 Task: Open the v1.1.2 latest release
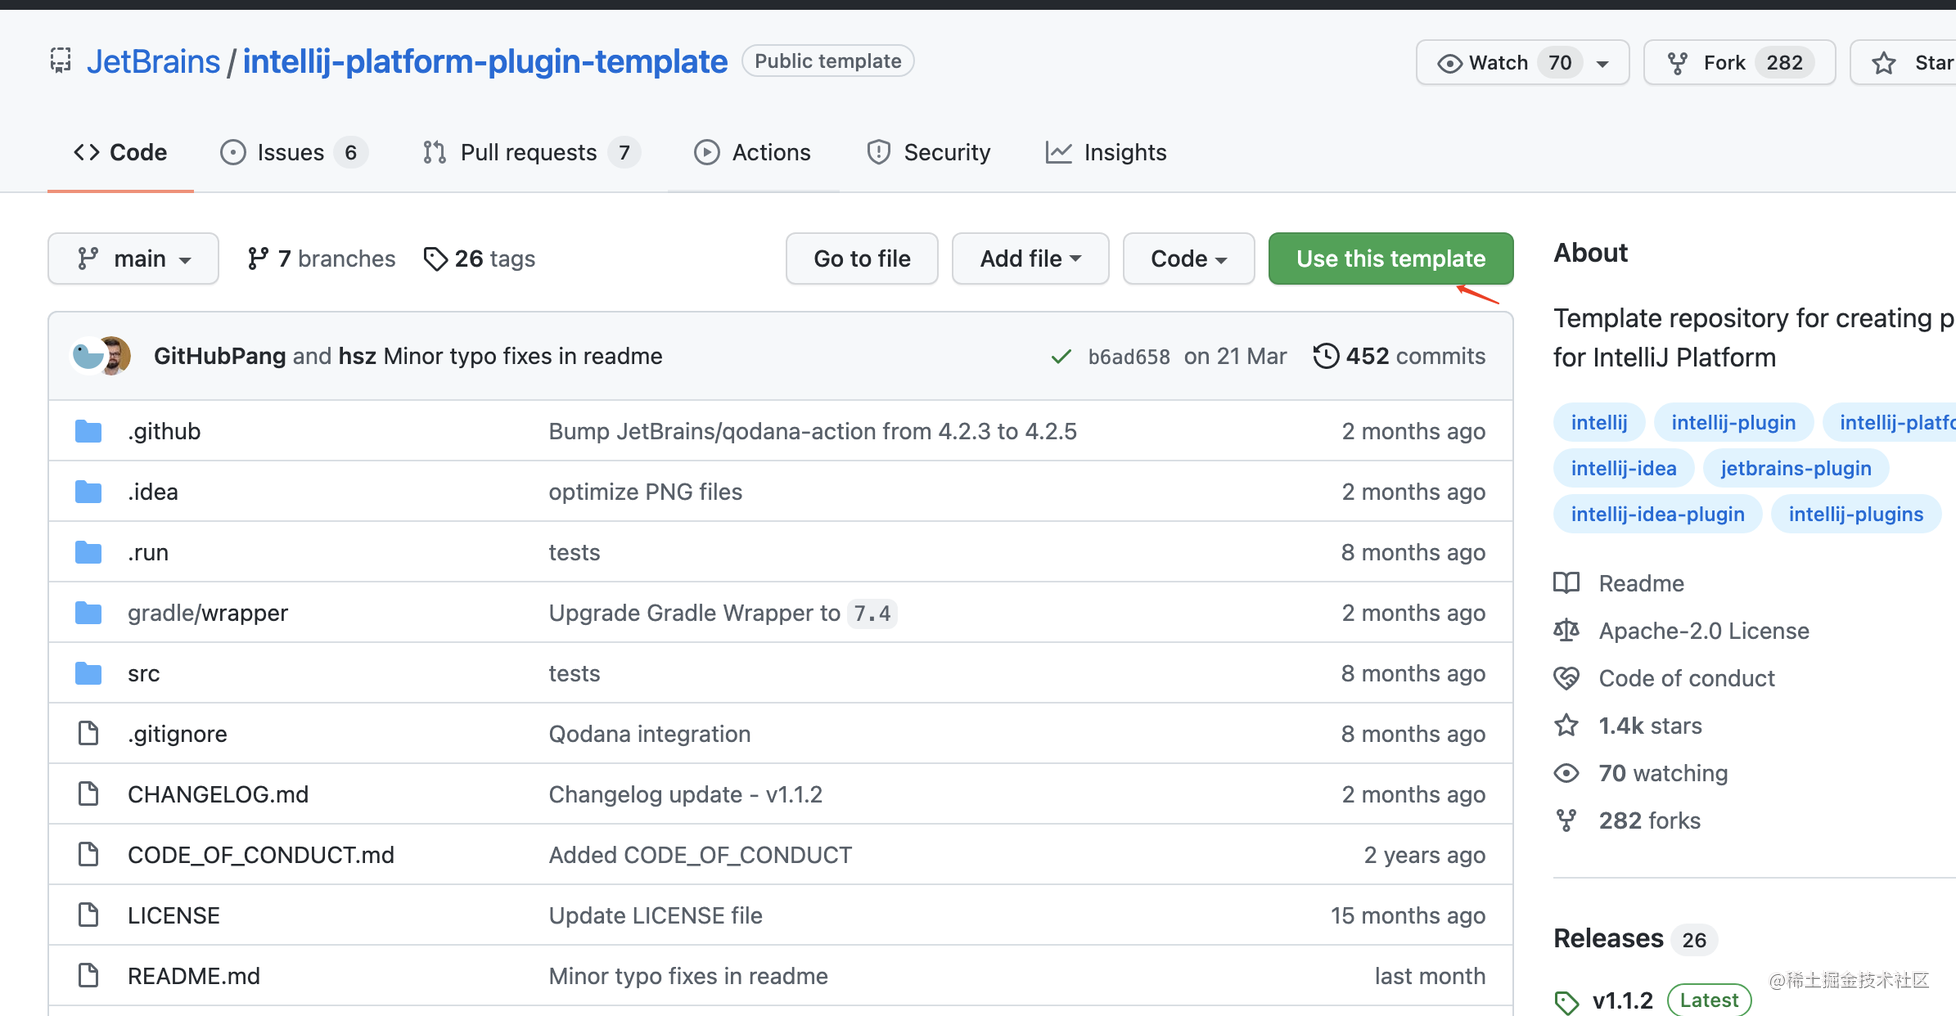[x=1623, y=1000]
